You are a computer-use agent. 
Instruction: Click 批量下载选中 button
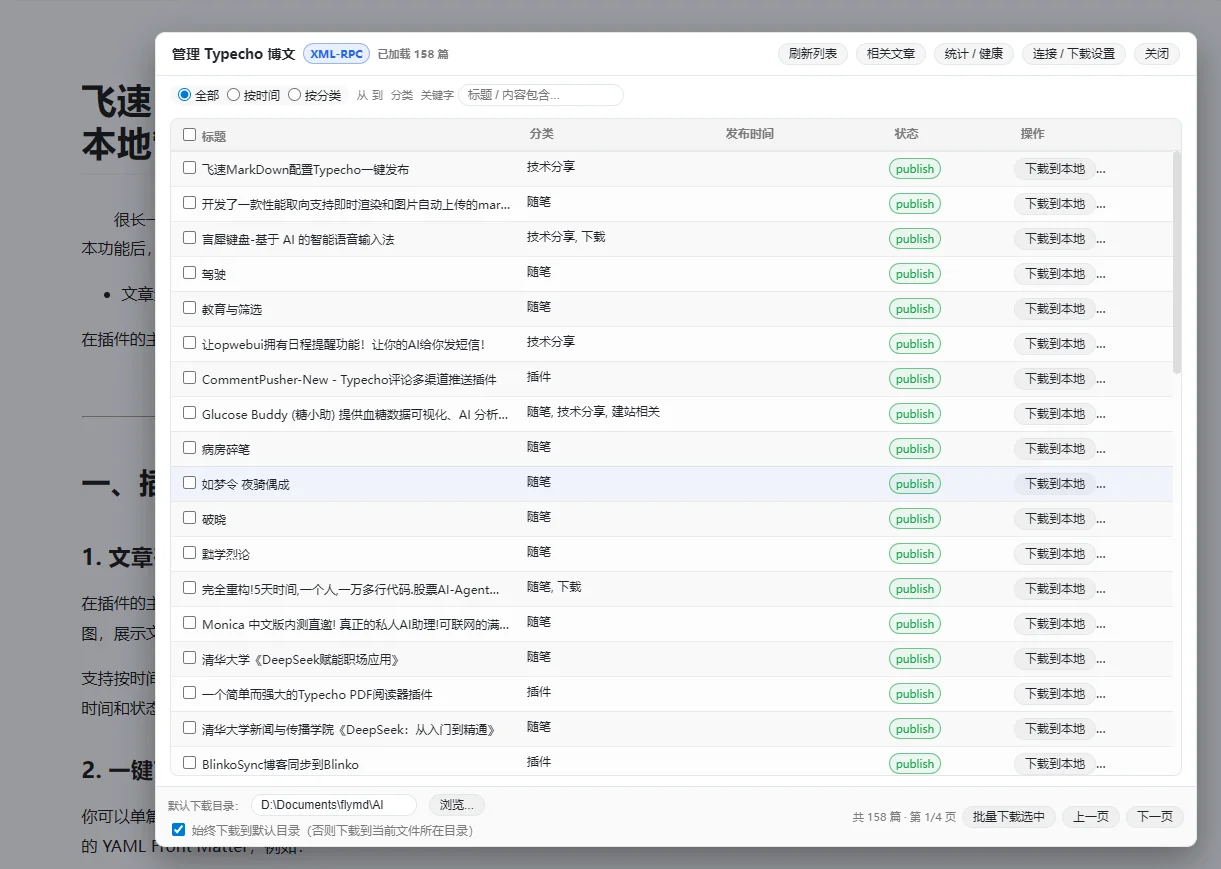(1008, 817)
